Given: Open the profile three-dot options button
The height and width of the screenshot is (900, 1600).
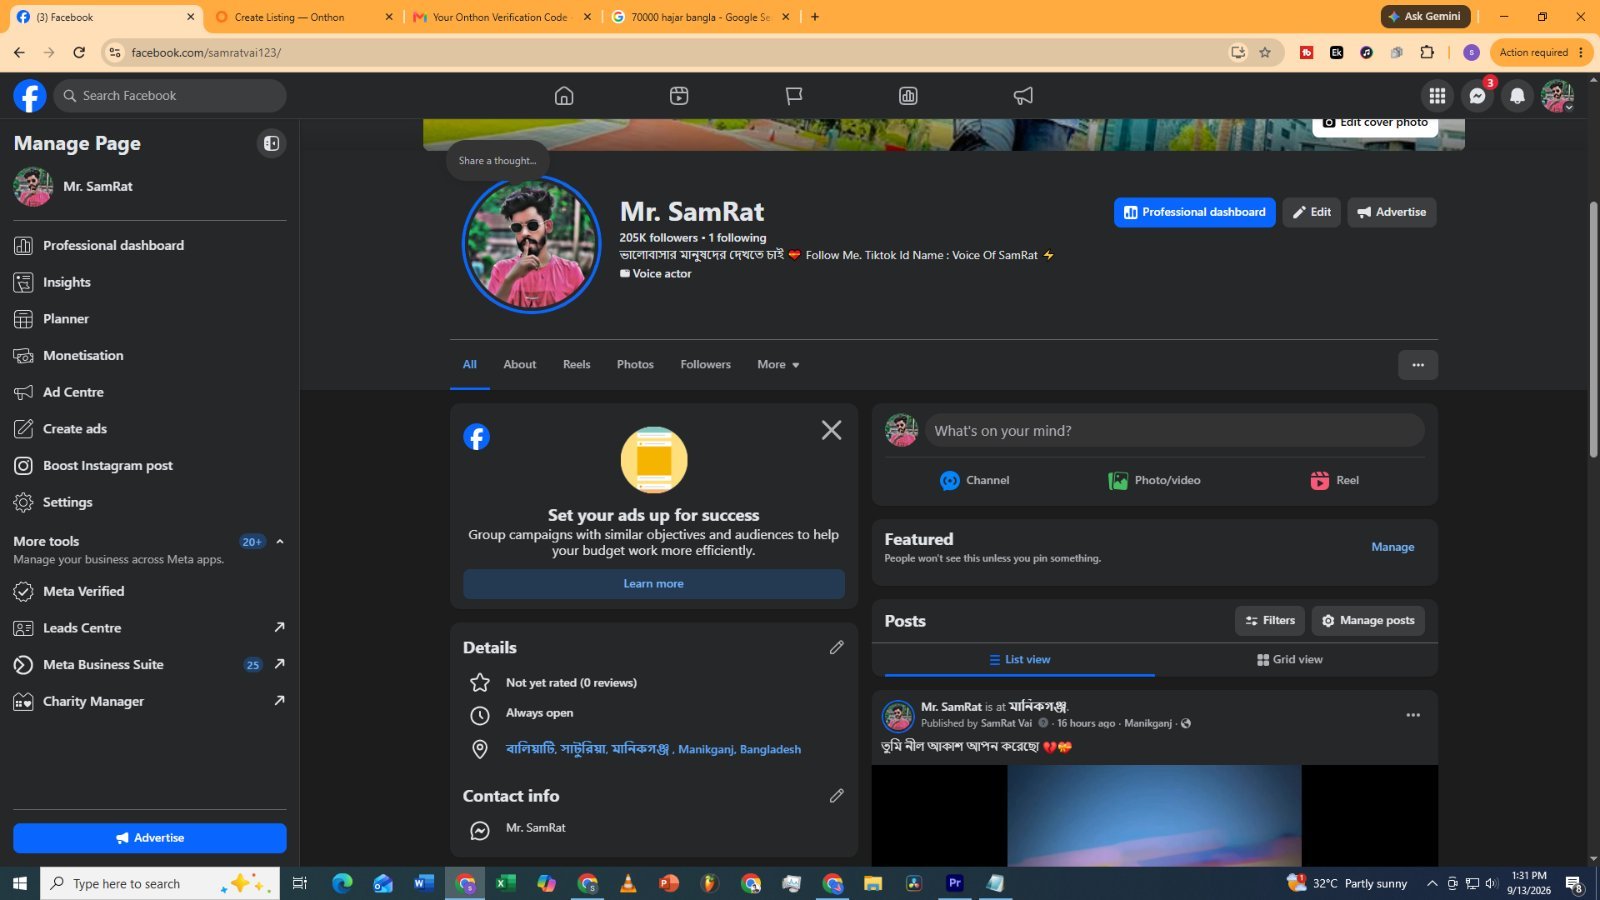Looking at the screenshot, I should point(1418,365).
